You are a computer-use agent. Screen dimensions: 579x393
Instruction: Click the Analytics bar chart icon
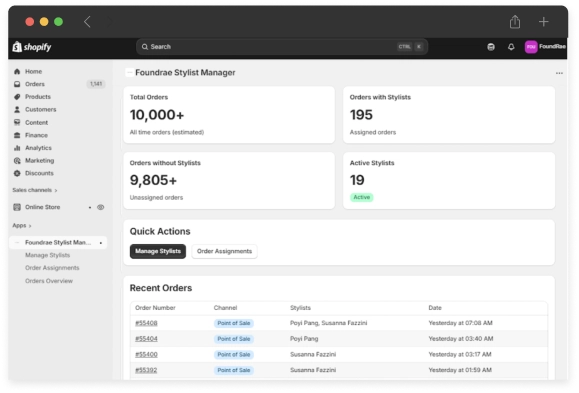[x=17, y=148]
